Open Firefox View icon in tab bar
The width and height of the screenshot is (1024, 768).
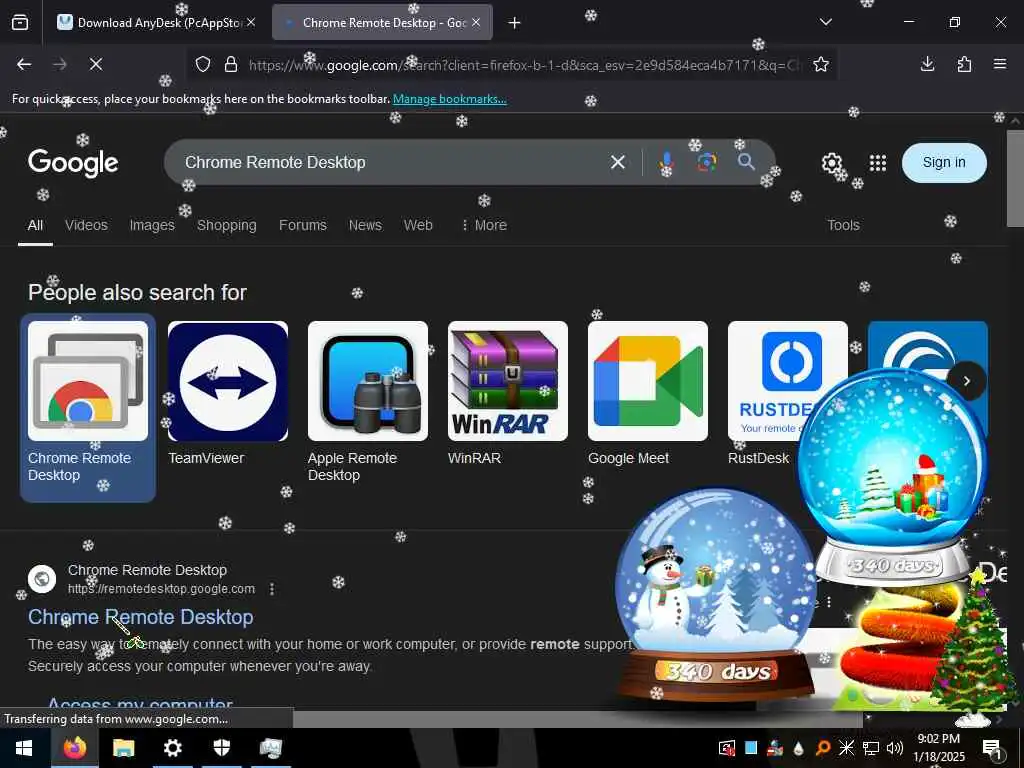(x=20, y=23)
